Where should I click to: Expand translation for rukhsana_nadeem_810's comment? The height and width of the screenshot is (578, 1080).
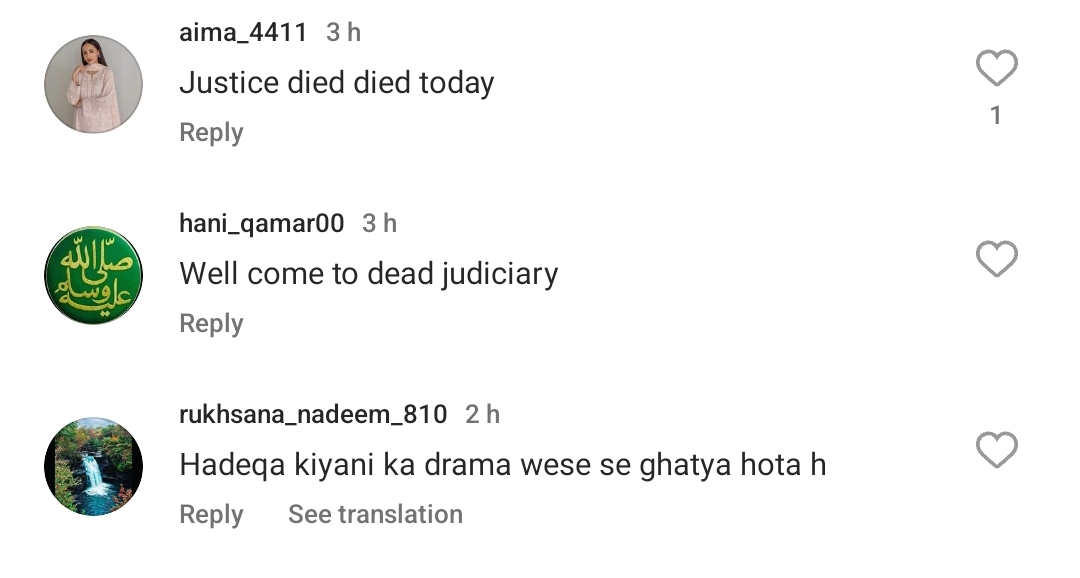[375, 514]
